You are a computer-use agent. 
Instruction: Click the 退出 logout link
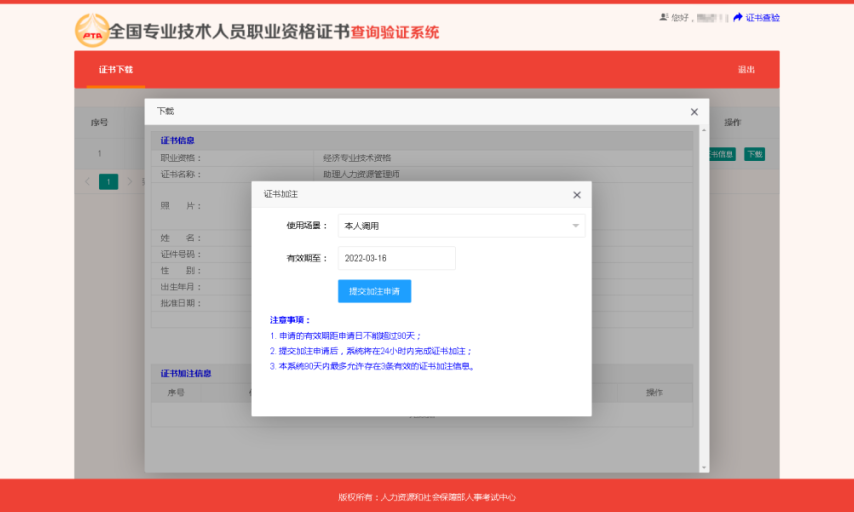coord(746,70)
